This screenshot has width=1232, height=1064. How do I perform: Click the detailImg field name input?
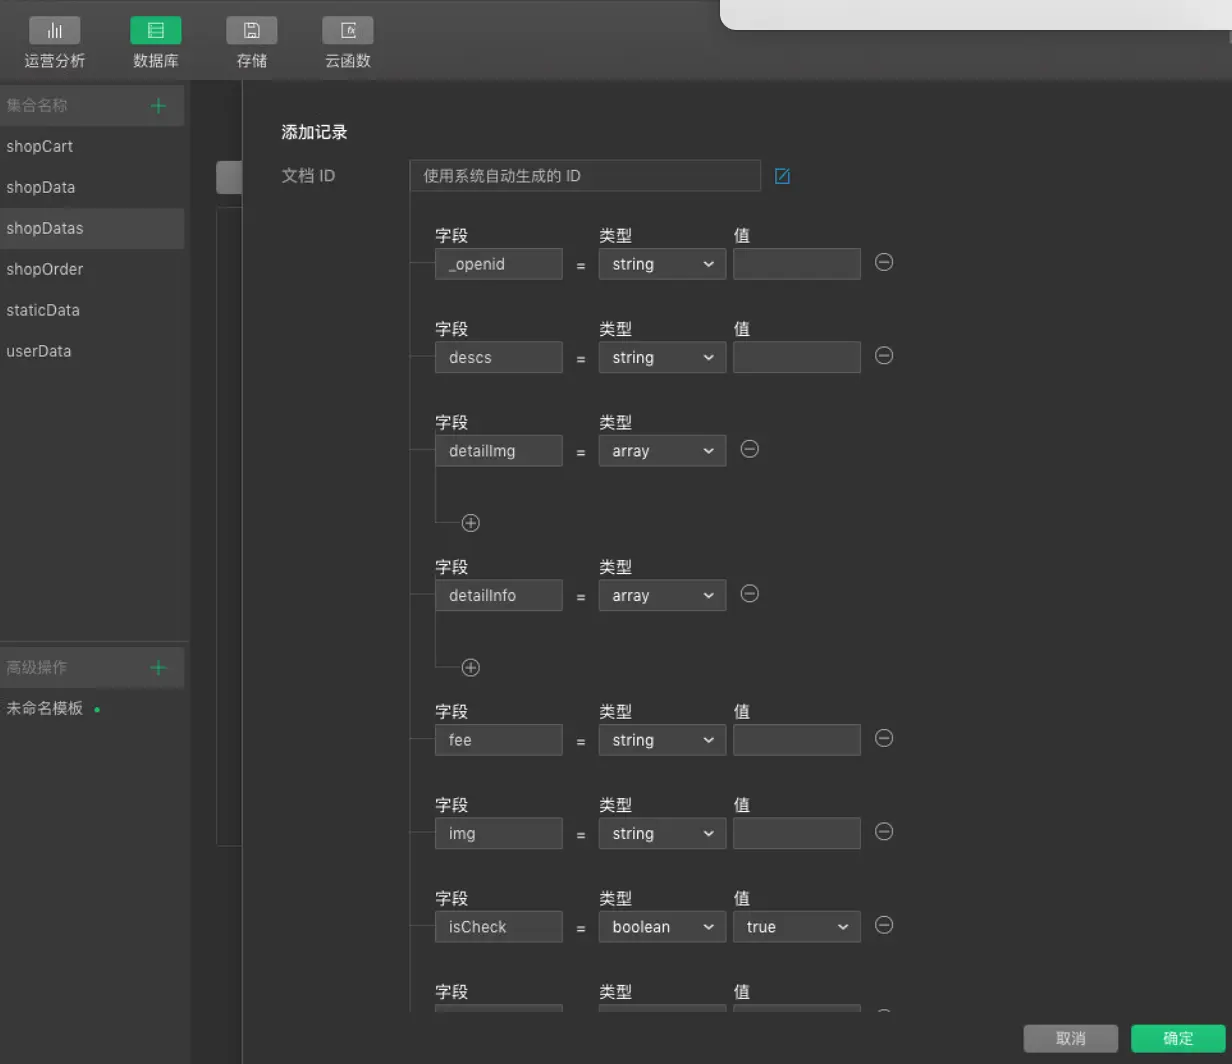pos(499,451)
